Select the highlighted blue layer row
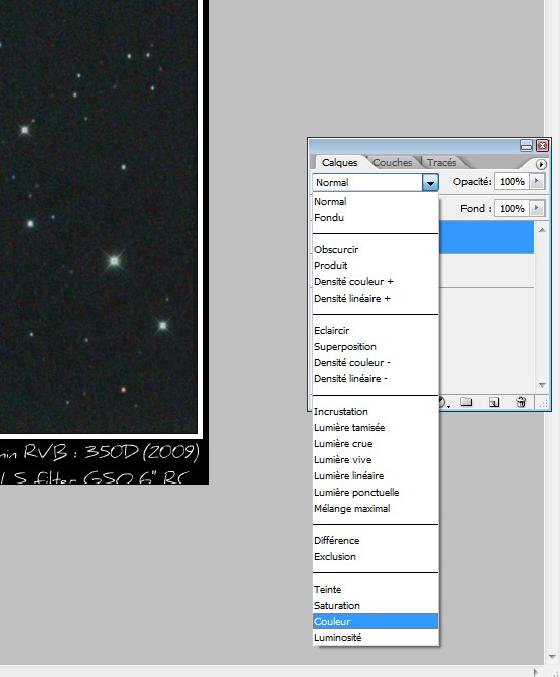 click(x=486, y=237)
